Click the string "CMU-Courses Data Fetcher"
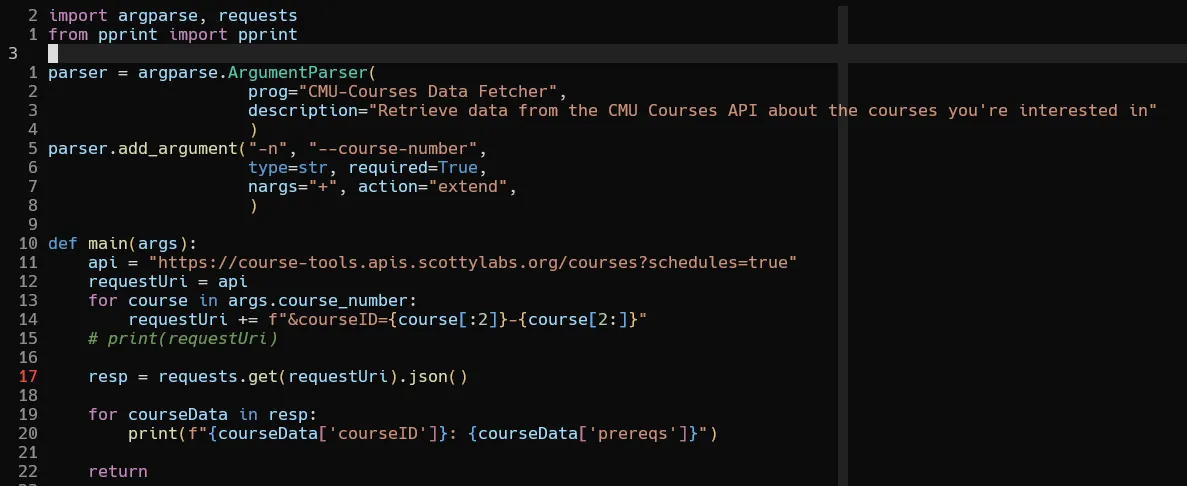The width and height of the screenshot is (1187, 486). pyautogui.click(x=428, y=92)
